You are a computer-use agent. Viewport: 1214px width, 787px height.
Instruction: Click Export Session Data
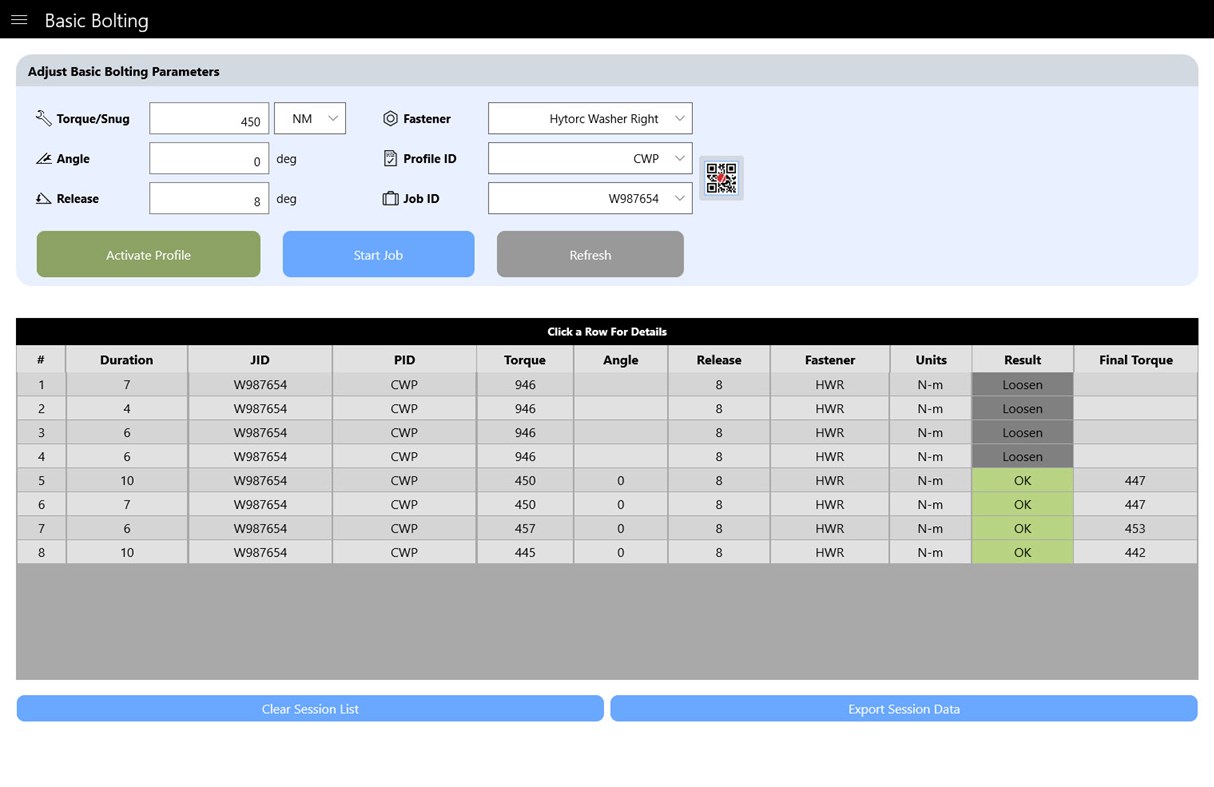click(x=903, y=708)
